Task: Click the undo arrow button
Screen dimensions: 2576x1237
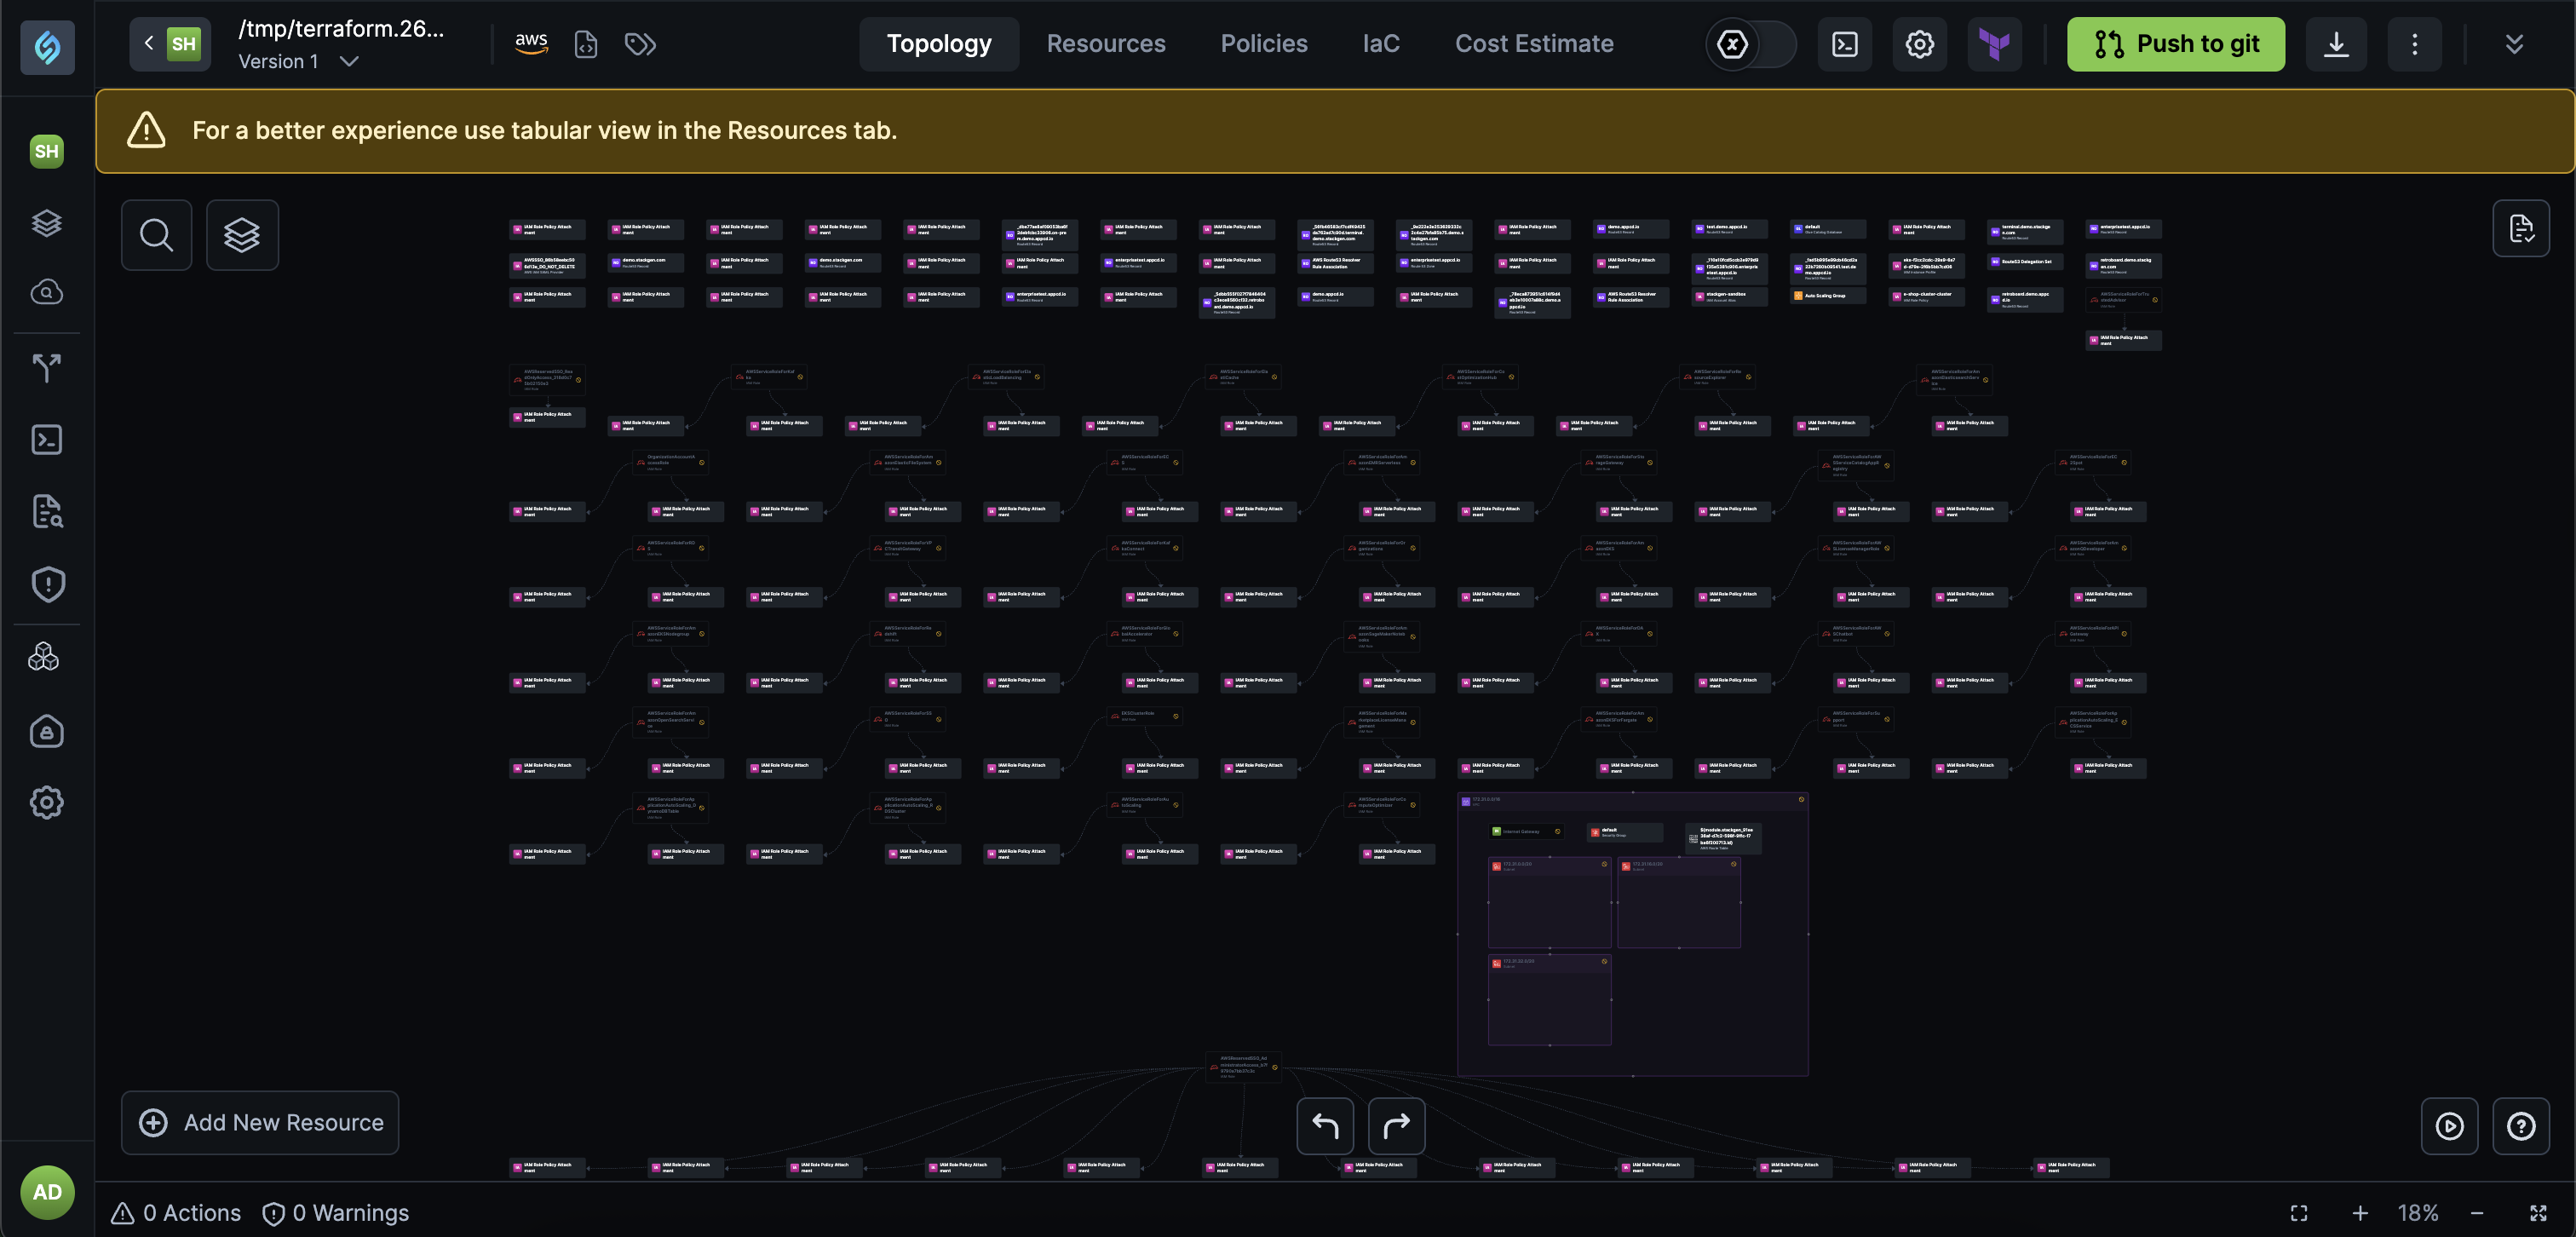Action: click(1325, 1126)
